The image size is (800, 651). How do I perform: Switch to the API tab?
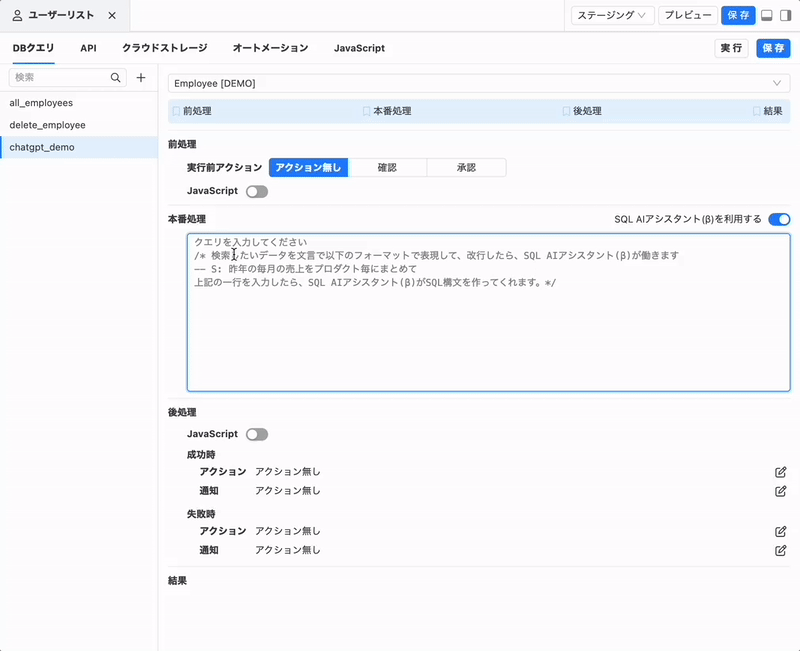pyautogui.click(x=88, y=48)
